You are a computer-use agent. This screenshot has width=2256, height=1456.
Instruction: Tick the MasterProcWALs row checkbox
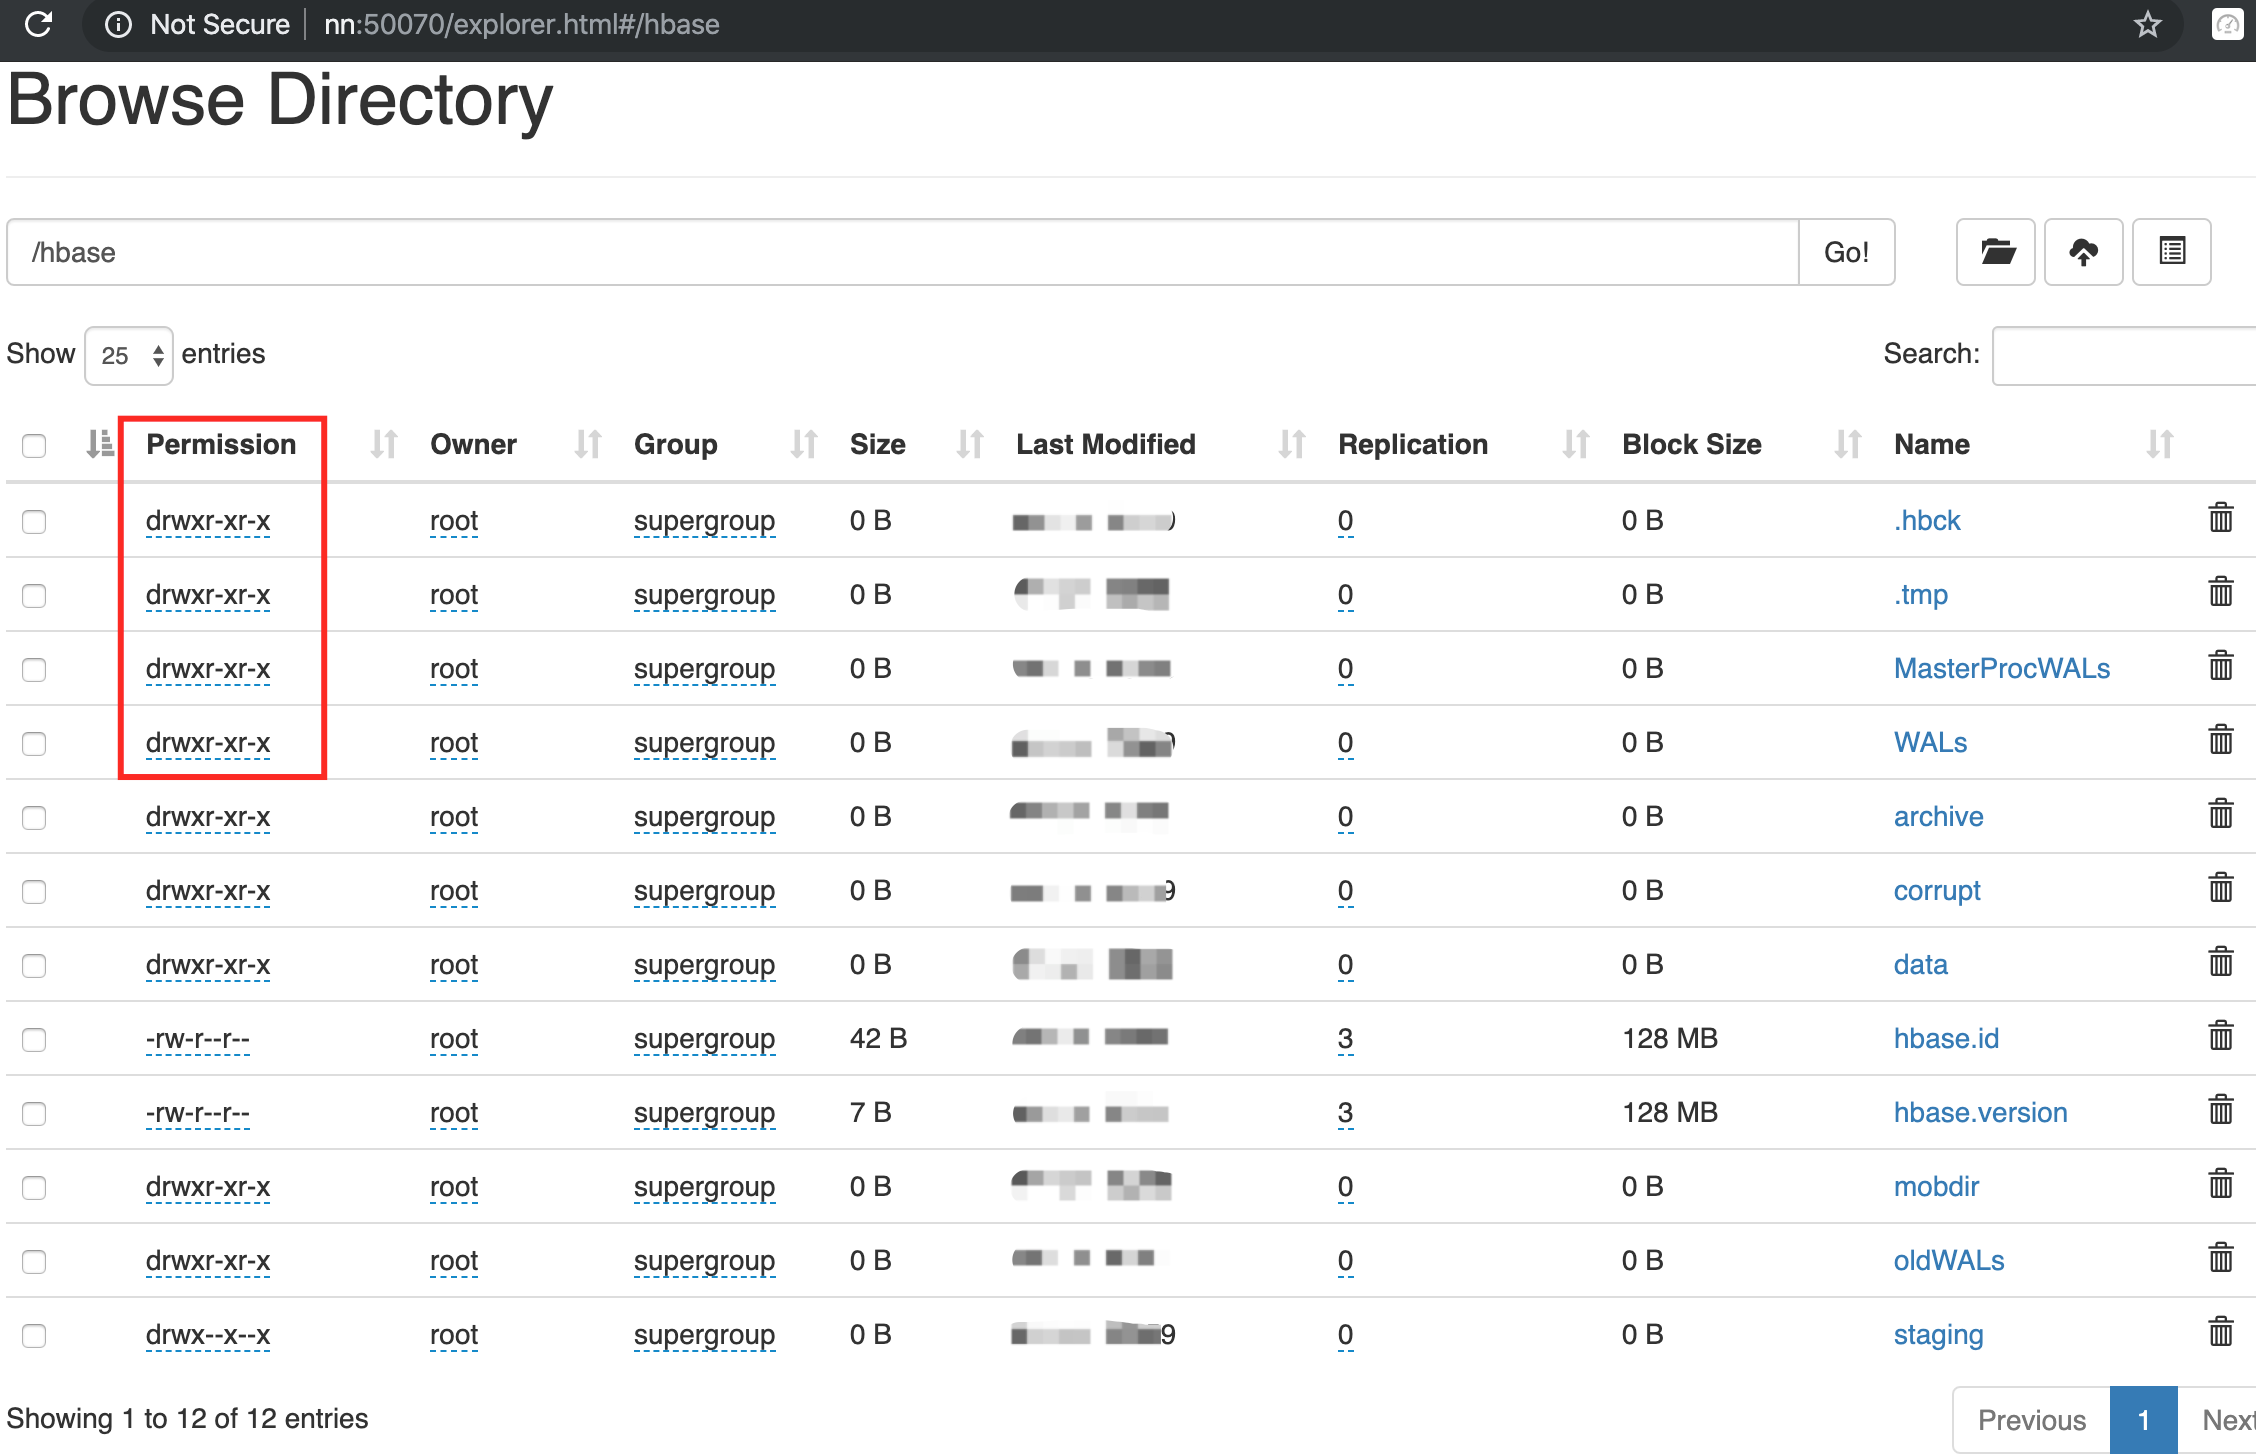[34, 669]
